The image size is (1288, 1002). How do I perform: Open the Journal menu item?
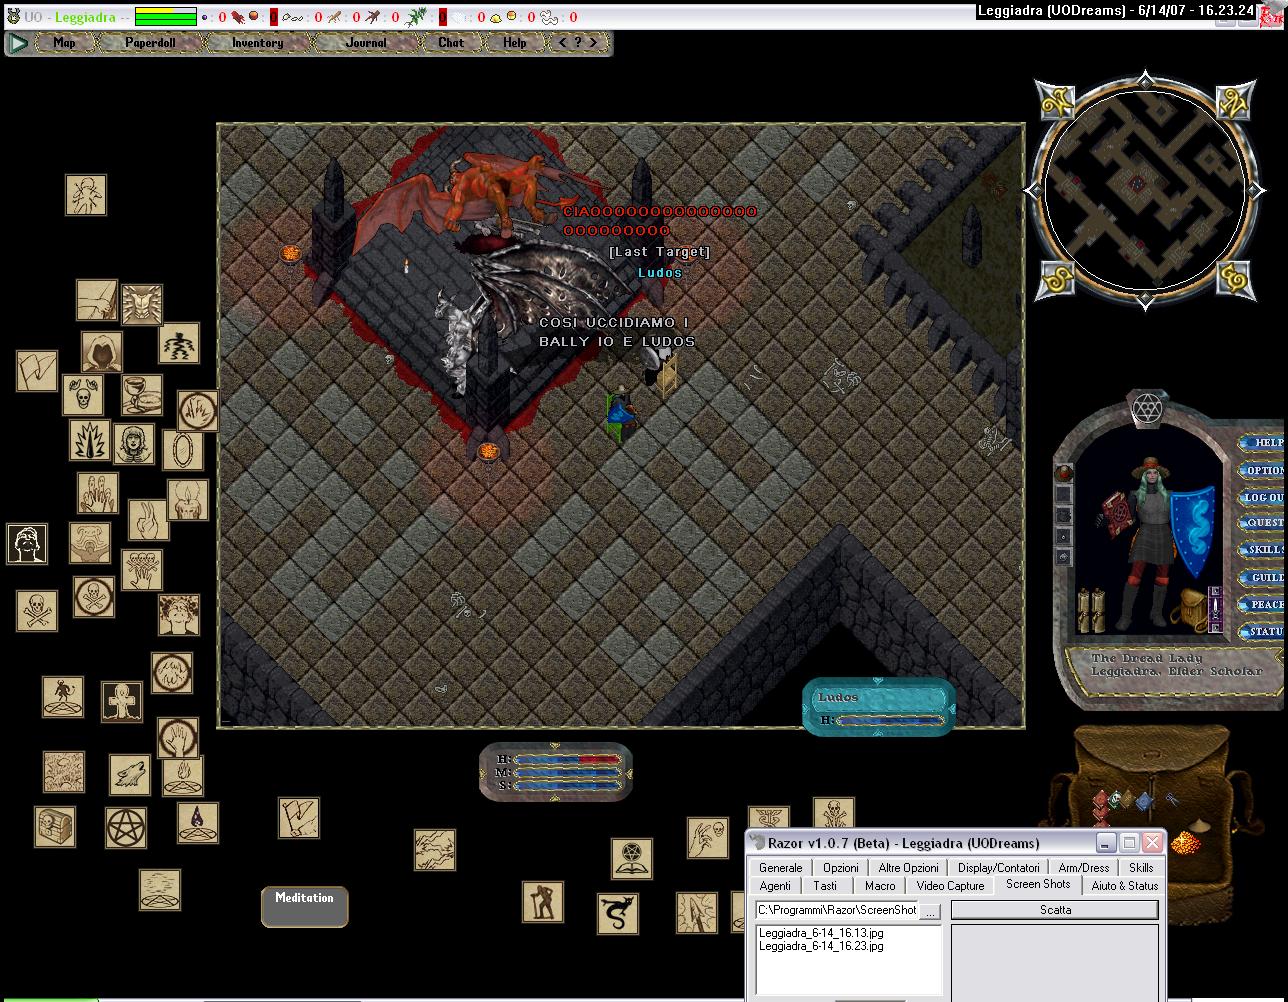point(366,43)
